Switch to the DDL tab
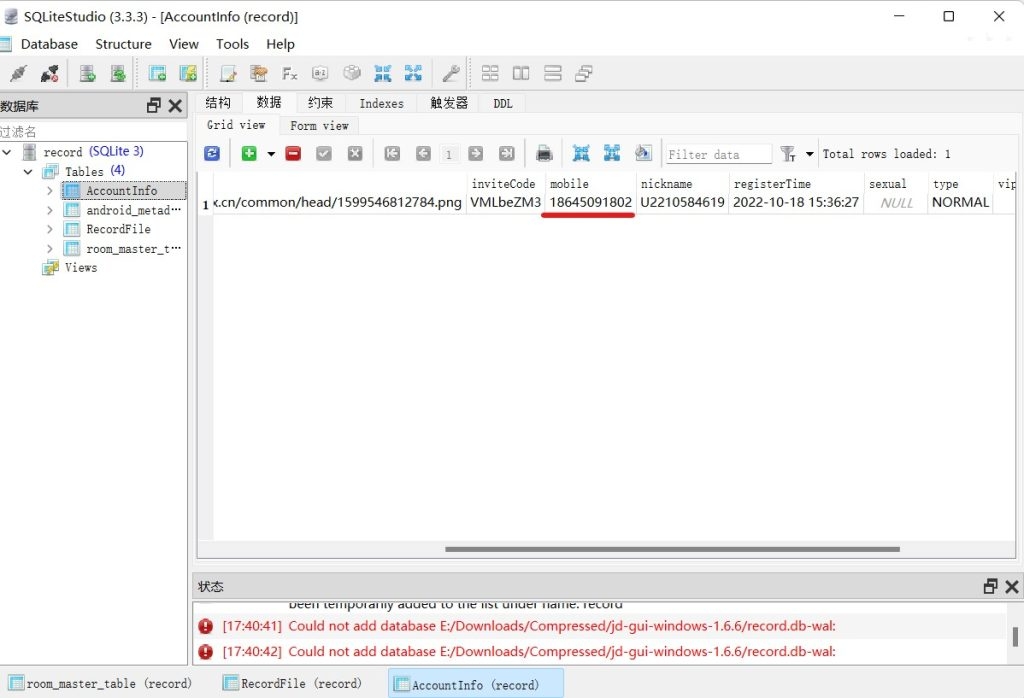The height and width of the screenshot is (698, 1024). click(x=502, y=103)
